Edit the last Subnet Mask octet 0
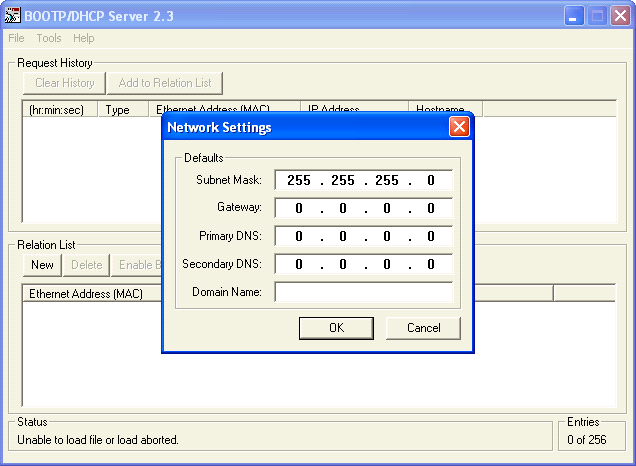636x466 pixels. (431, 180)
